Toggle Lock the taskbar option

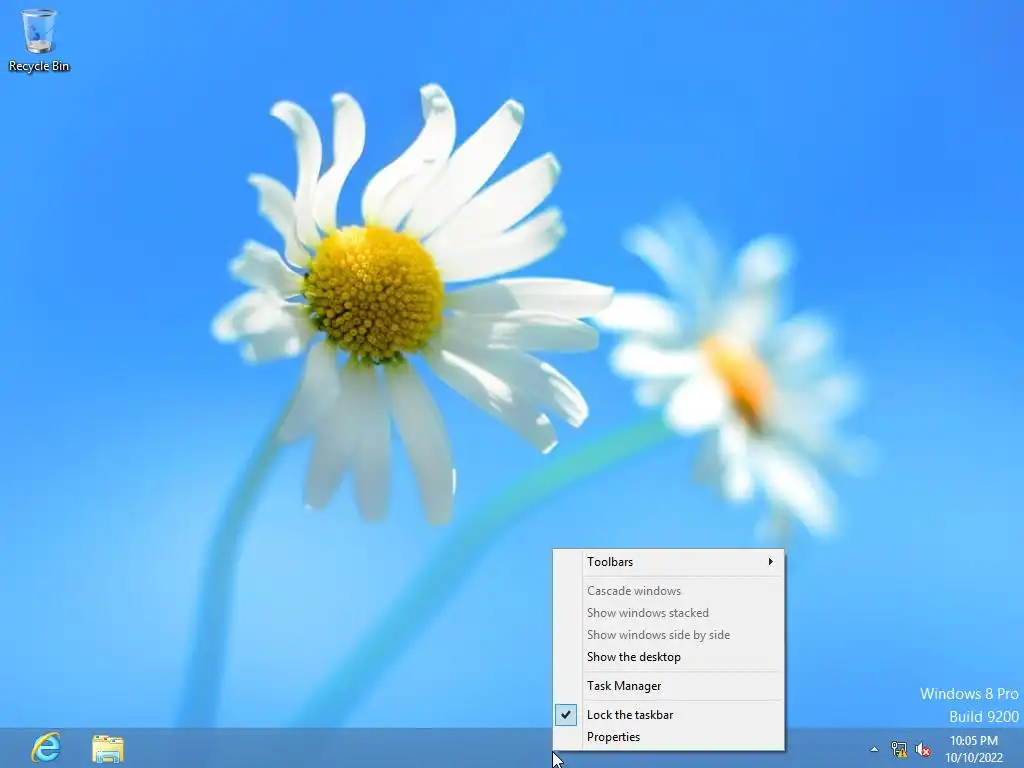669,714
